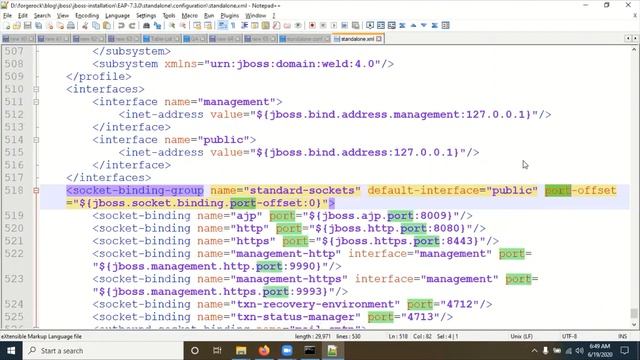Click line number 507 in the margin
640x360 pixels.
[14, 51]
